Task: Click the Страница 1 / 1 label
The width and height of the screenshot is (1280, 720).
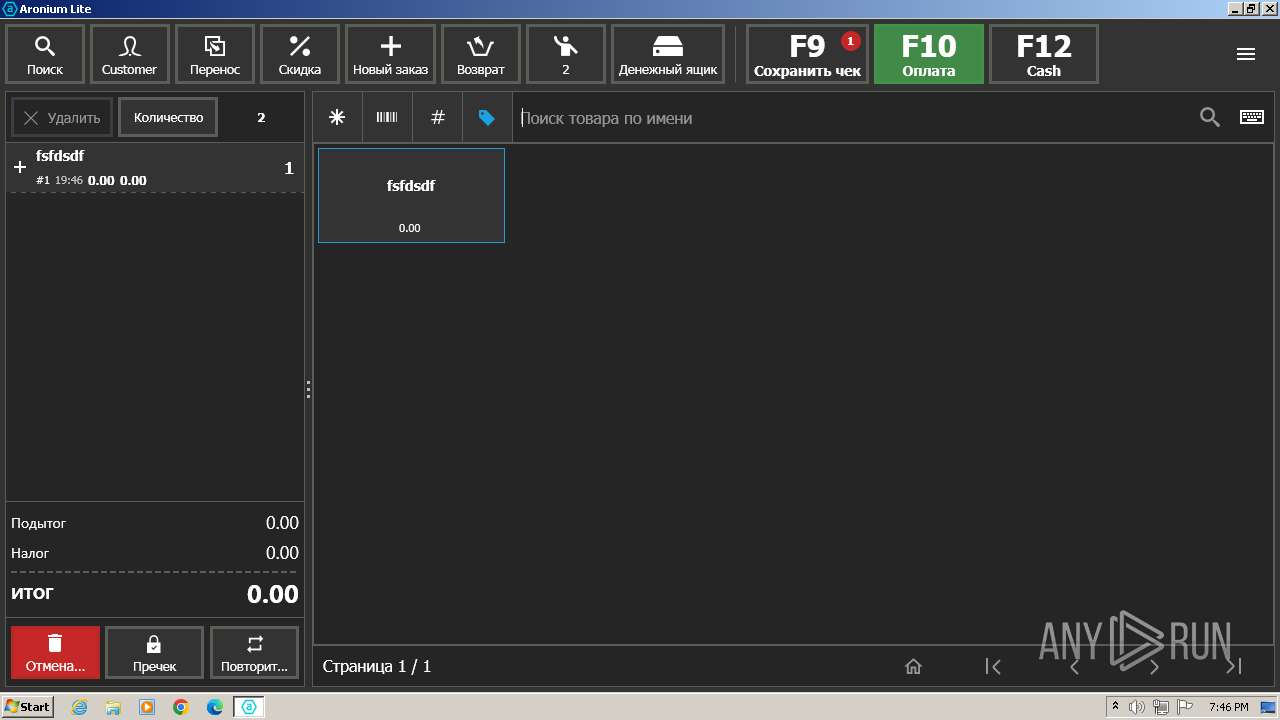Action: pyautogui.click(x=377, y=666)
